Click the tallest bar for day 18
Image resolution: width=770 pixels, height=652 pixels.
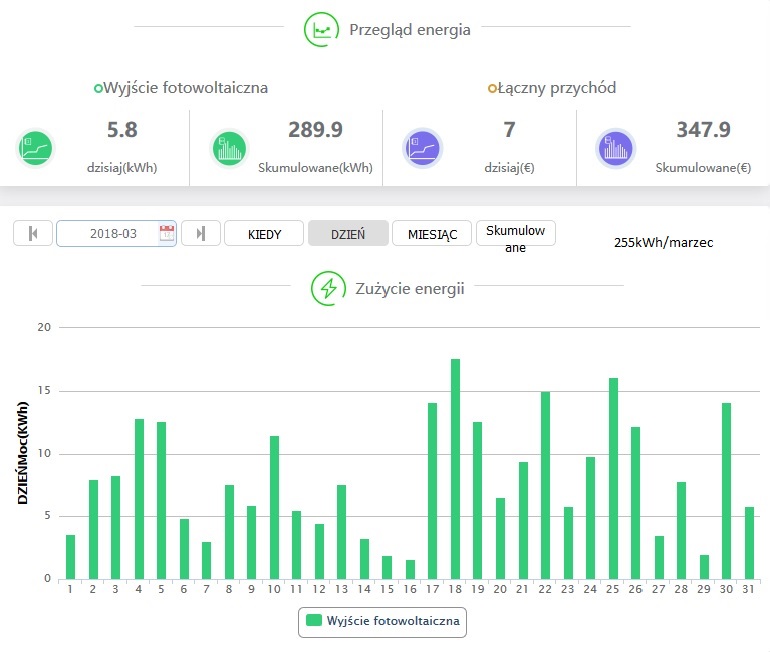click(x=455, y=468)
